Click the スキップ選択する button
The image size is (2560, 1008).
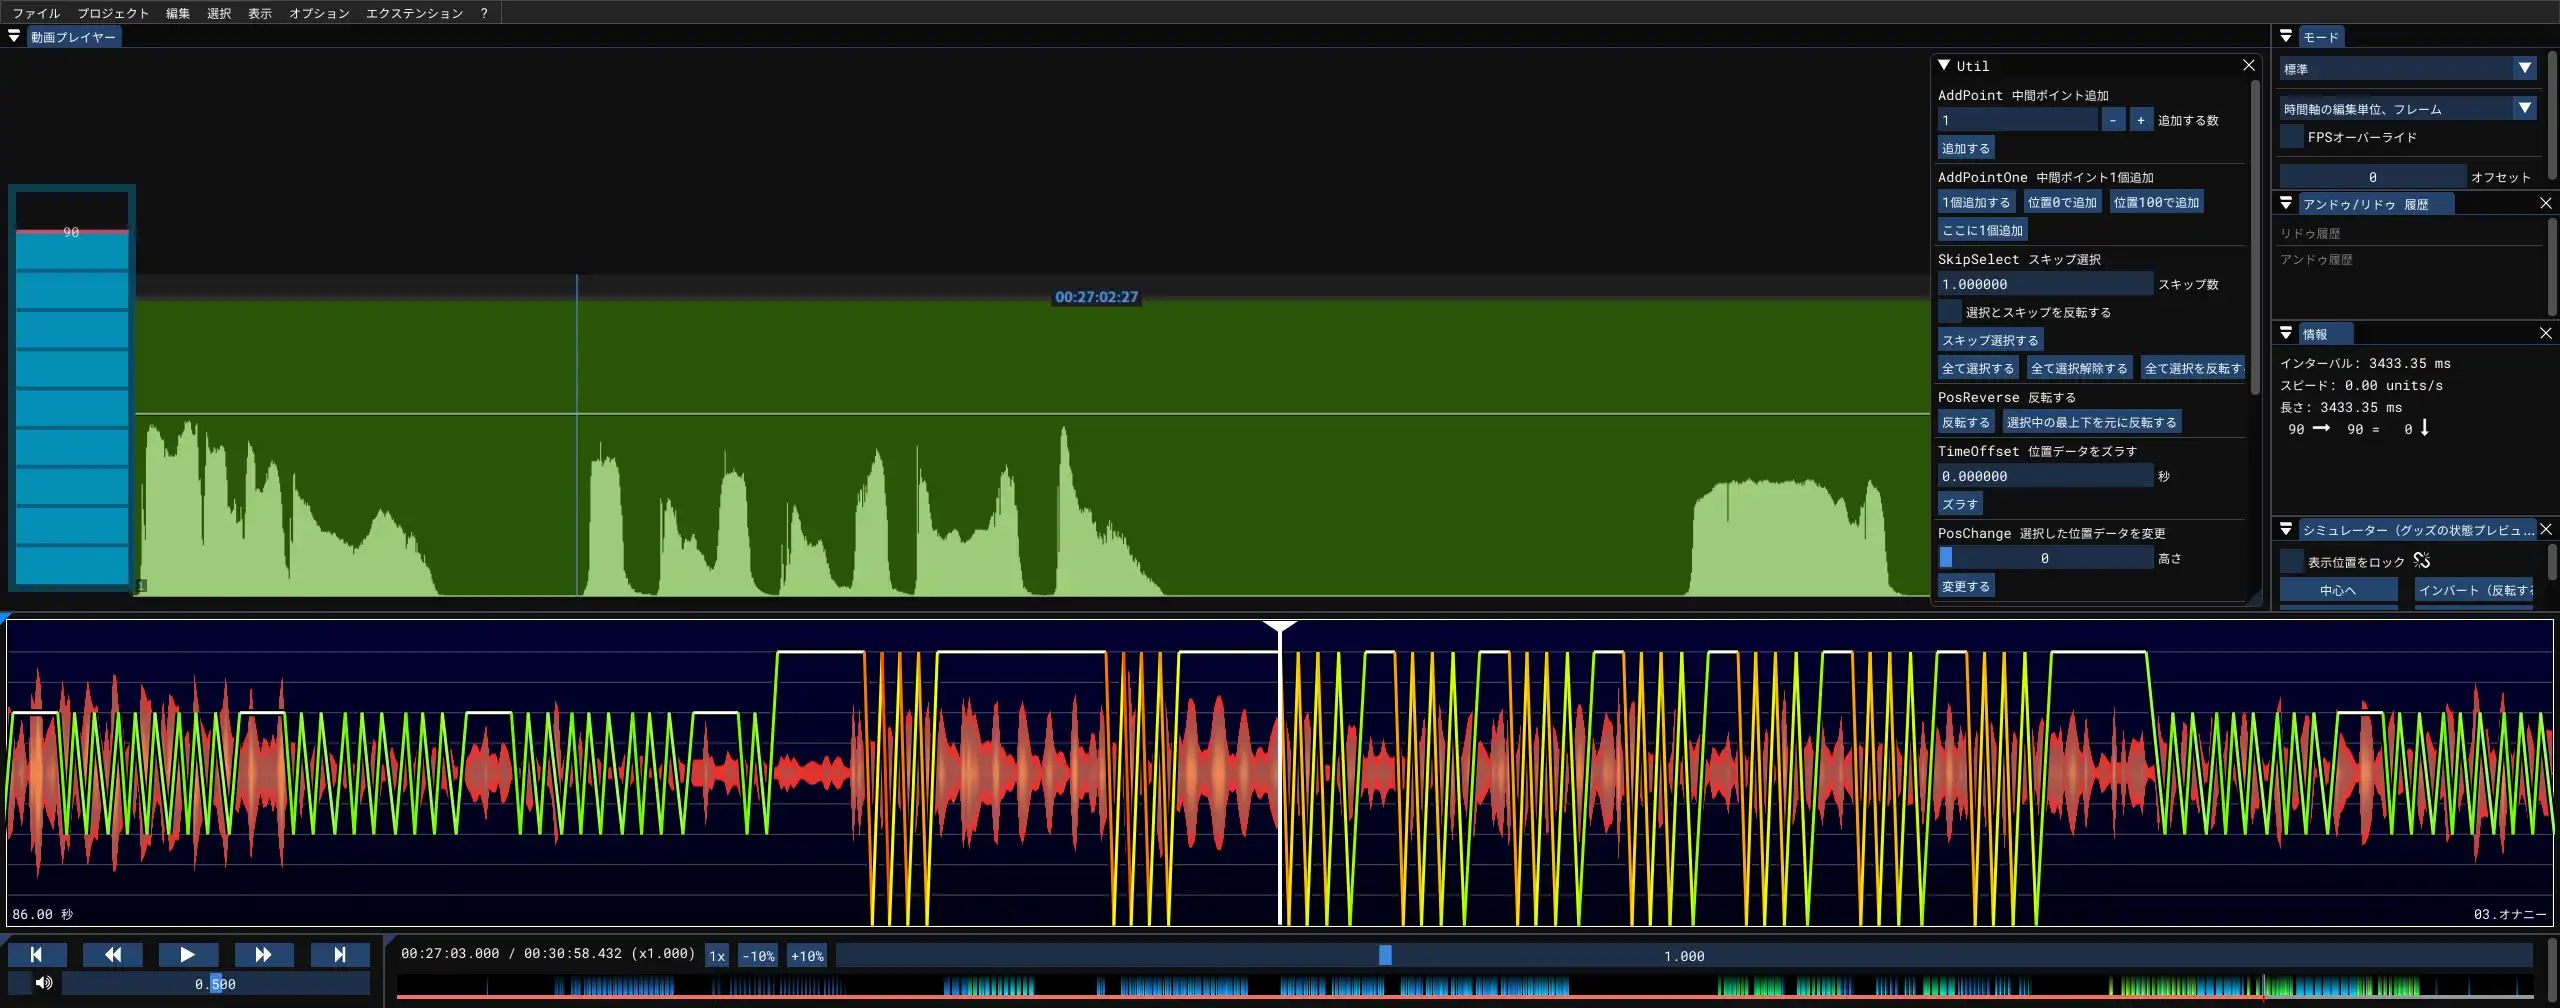(1990, 340)
